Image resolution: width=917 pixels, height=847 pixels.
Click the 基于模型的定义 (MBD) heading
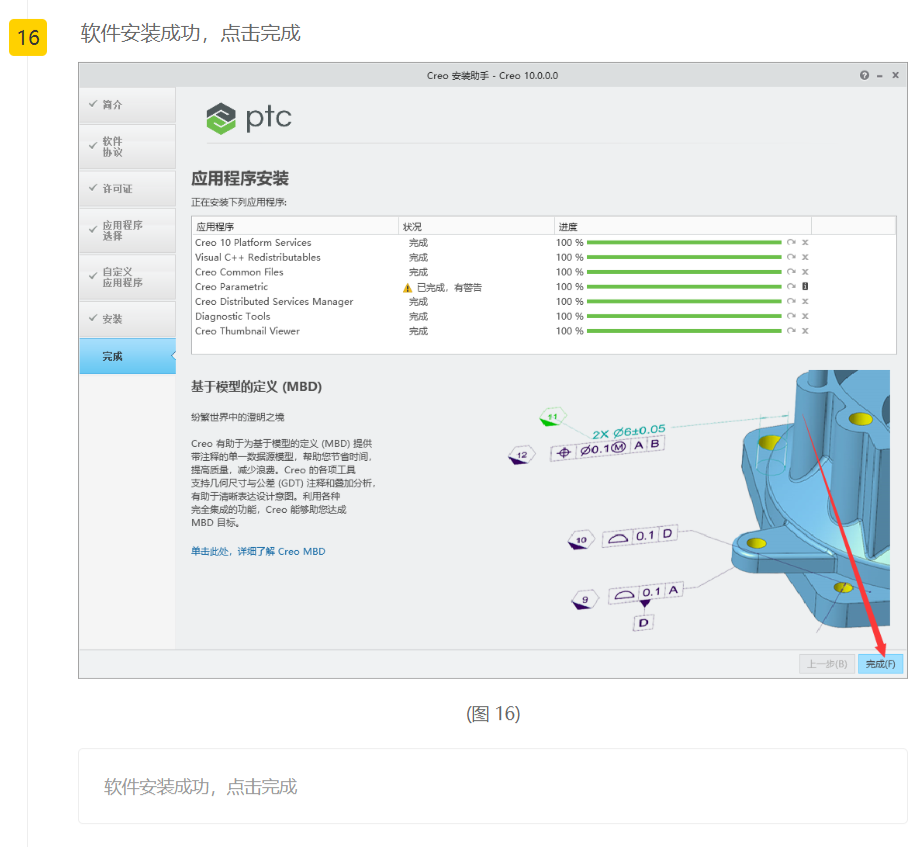click(256, 387)
